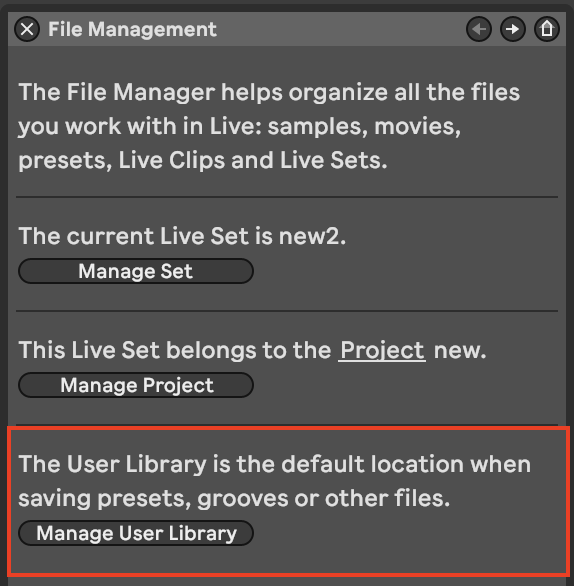This screenshot has width=574, height=586.
Task: Click the 'new2.' set name text
Action: click(x=312, y=237)
